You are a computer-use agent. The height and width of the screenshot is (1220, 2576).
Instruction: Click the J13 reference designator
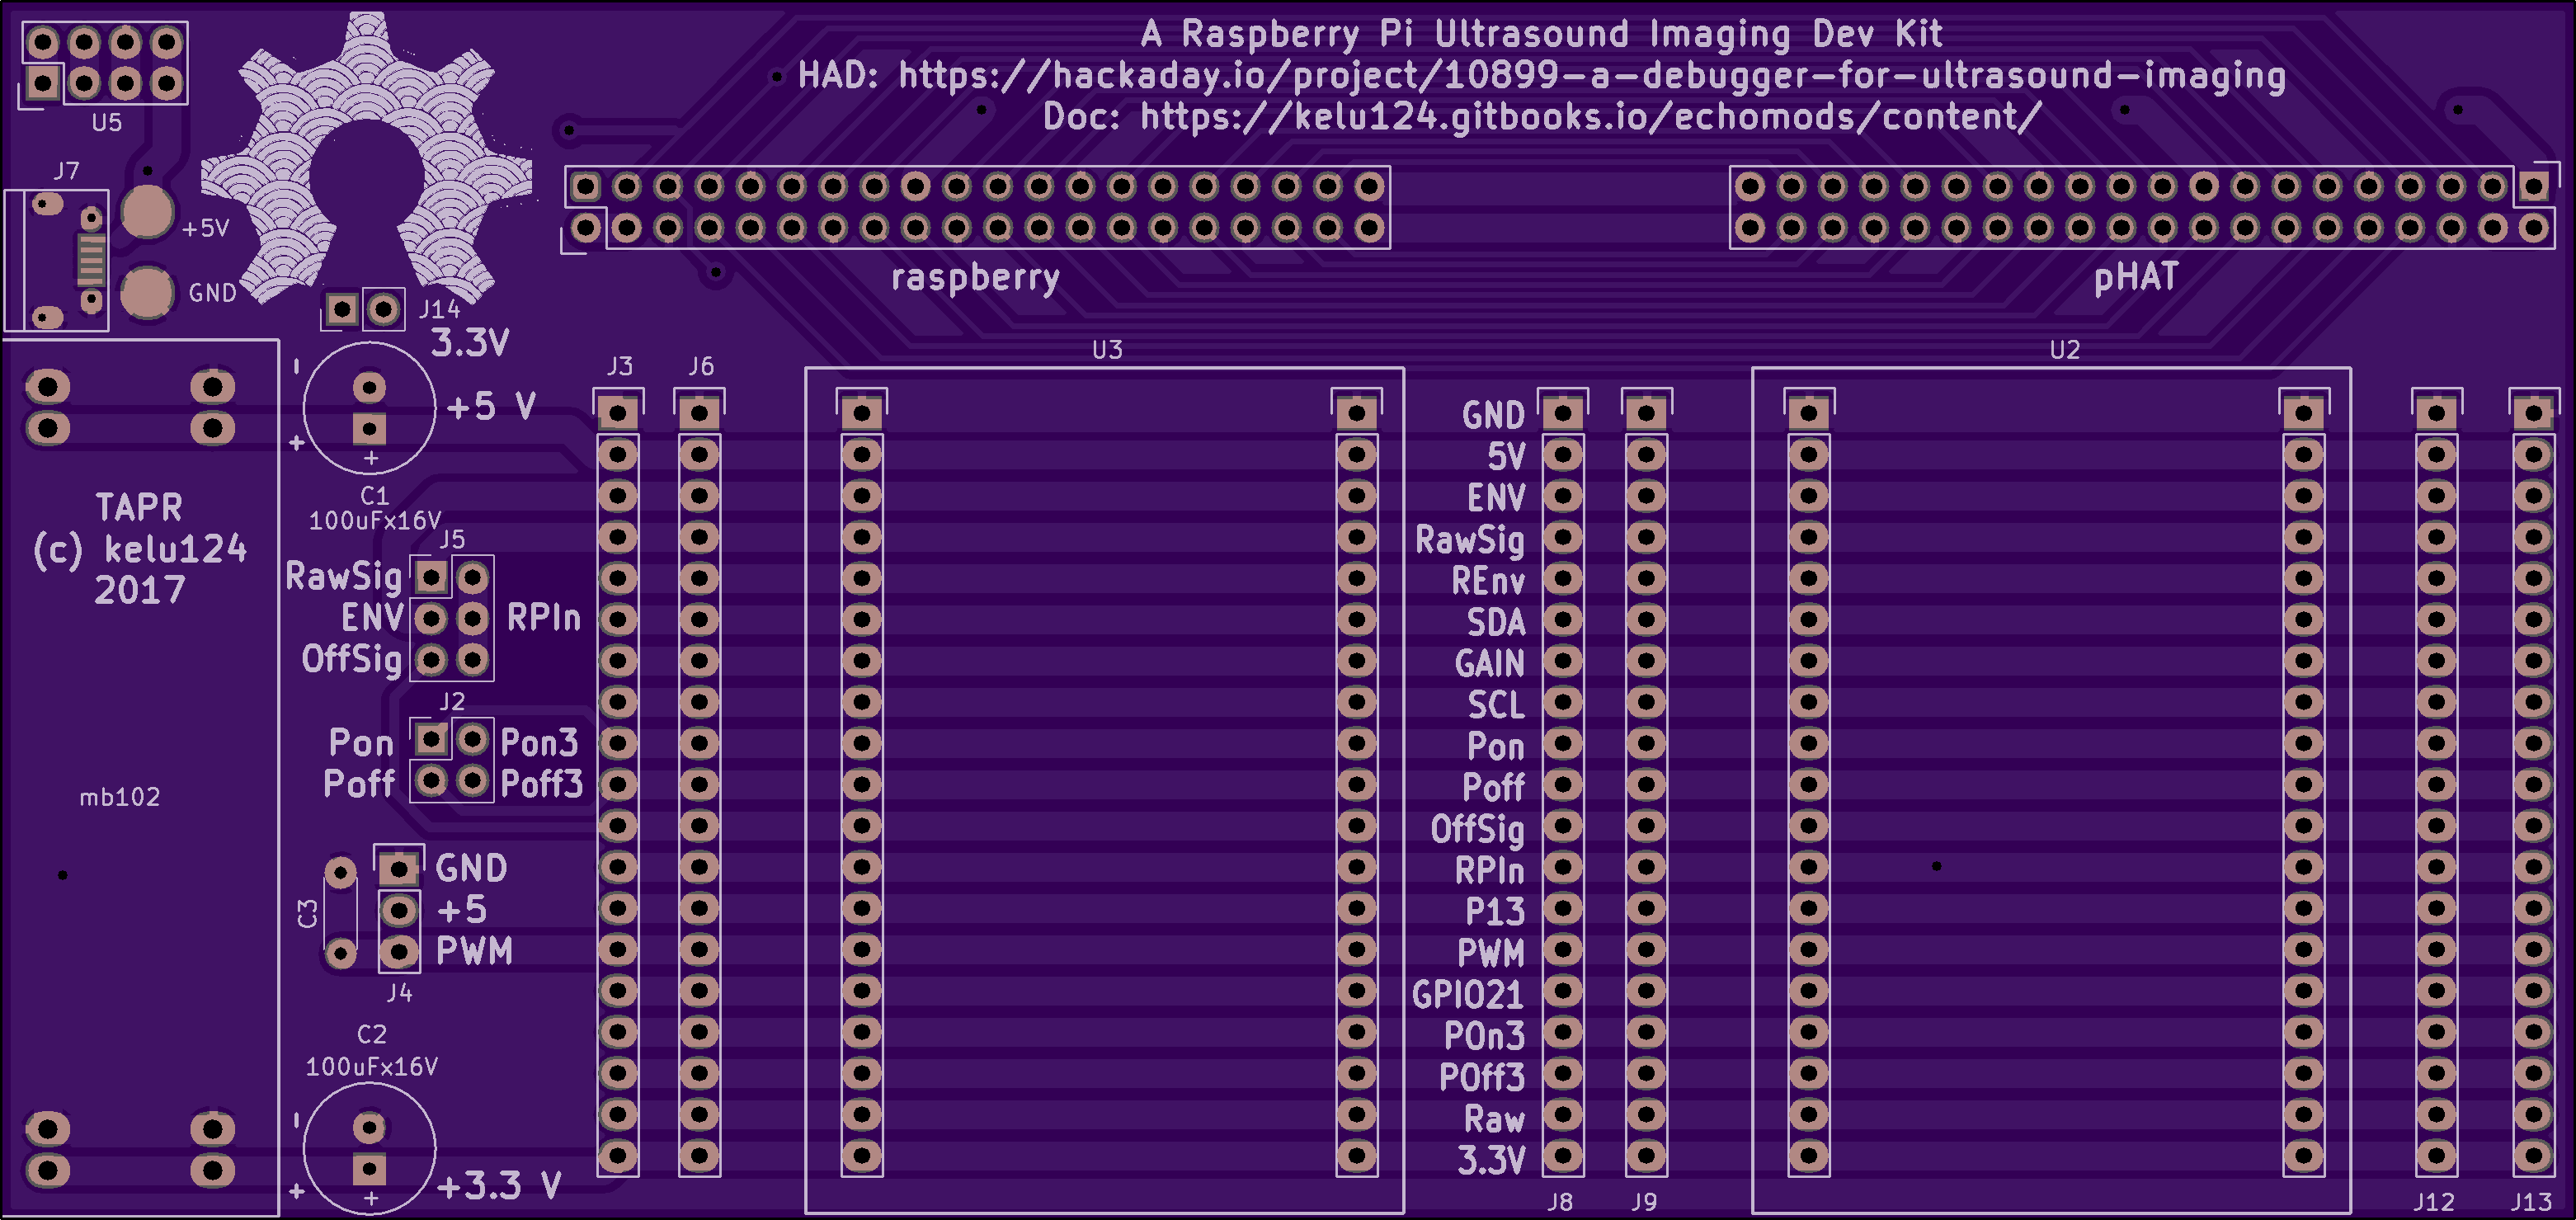tap(2531, 1202)
